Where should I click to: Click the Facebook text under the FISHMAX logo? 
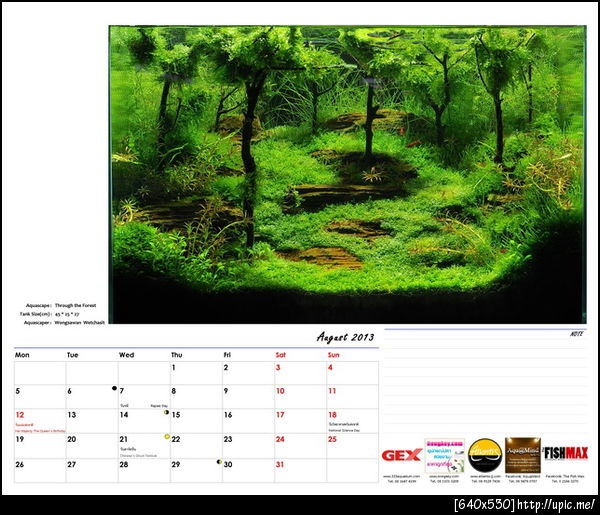565,477
